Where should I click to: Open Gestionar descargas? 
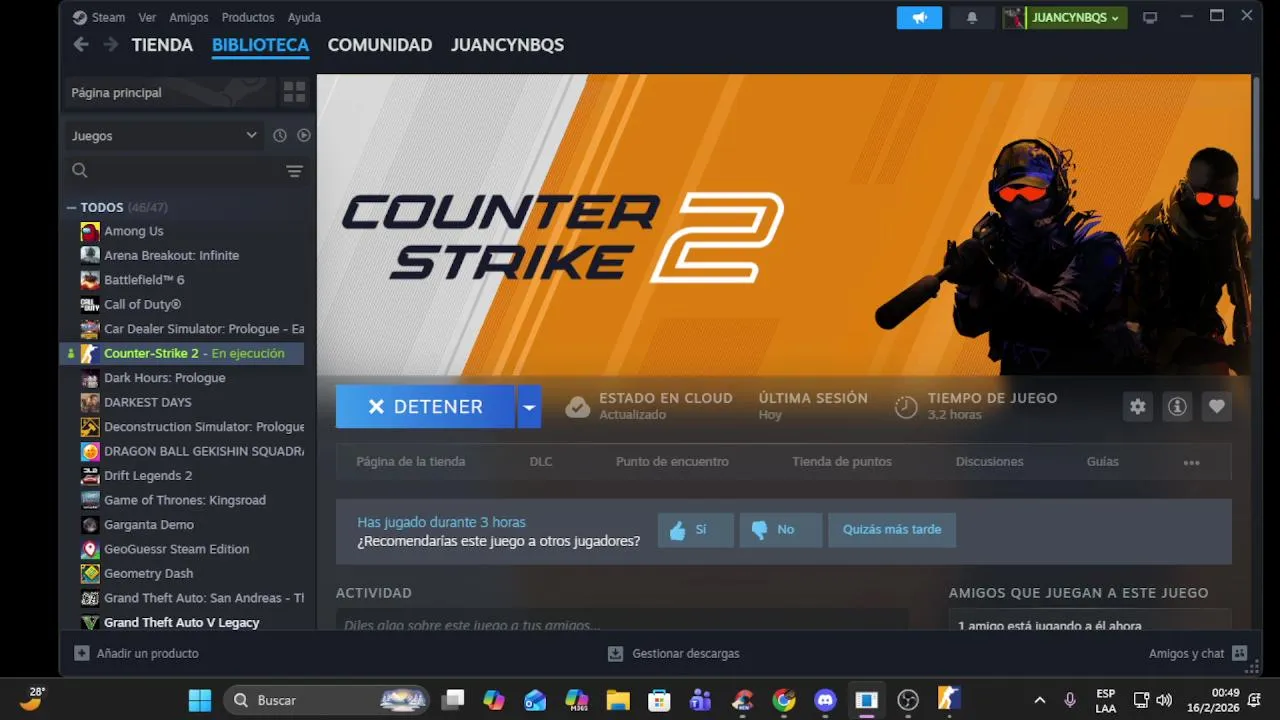pyautogui.click(x=674, y=654)
